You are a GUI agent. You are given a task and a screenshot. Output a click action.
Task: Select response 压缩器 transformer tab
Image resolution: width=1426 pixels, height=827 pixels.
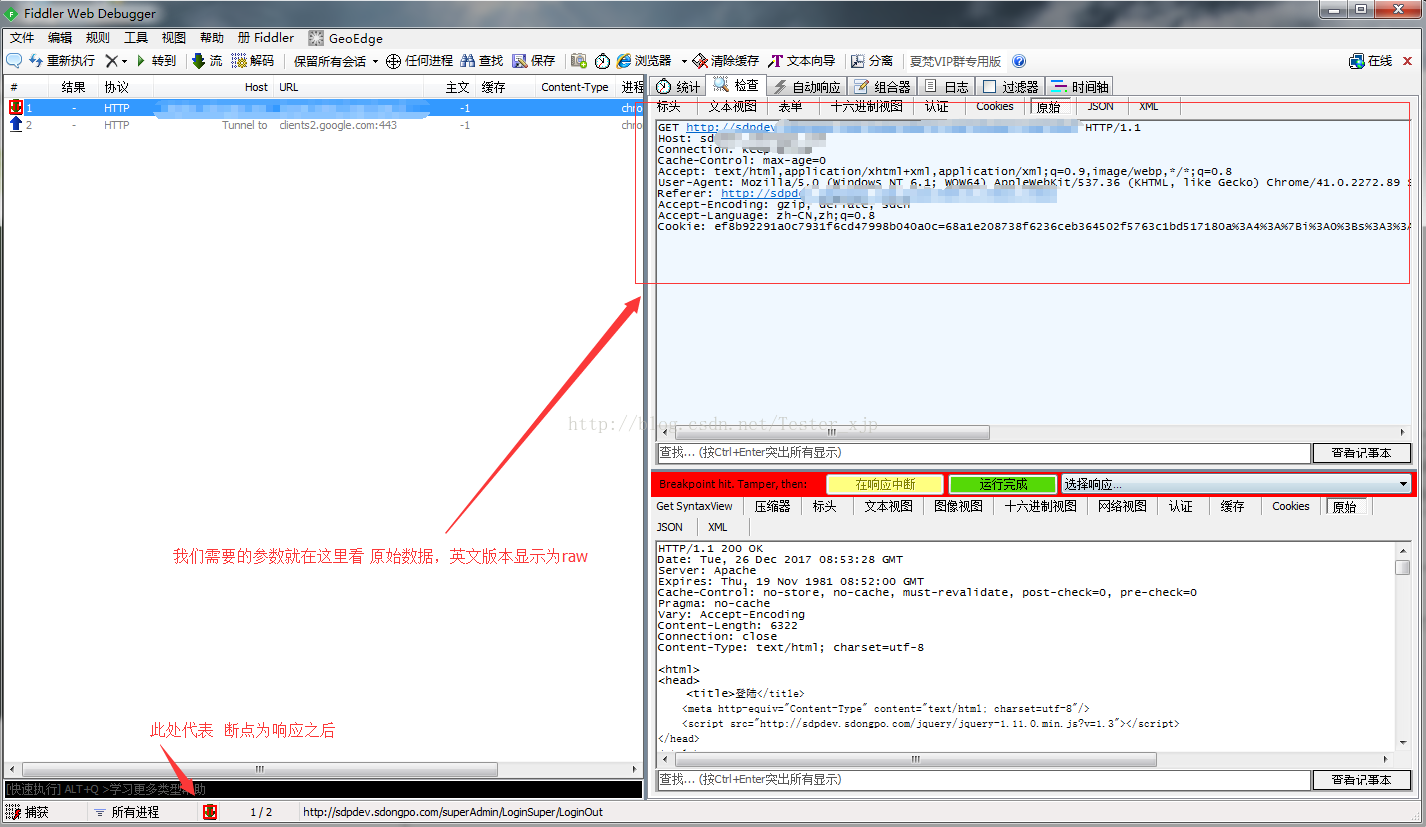[772, 506]
